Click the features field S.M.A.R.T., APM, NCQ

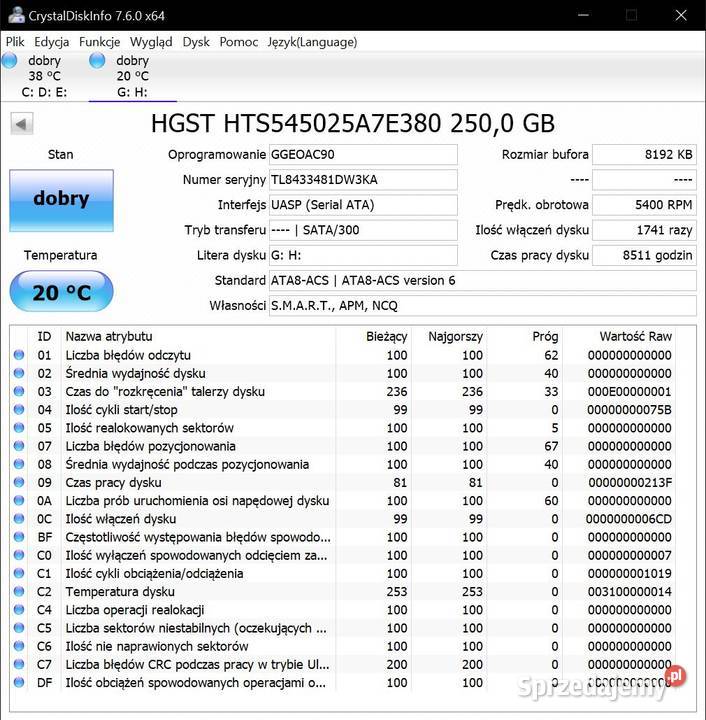(x=482, y=306)
